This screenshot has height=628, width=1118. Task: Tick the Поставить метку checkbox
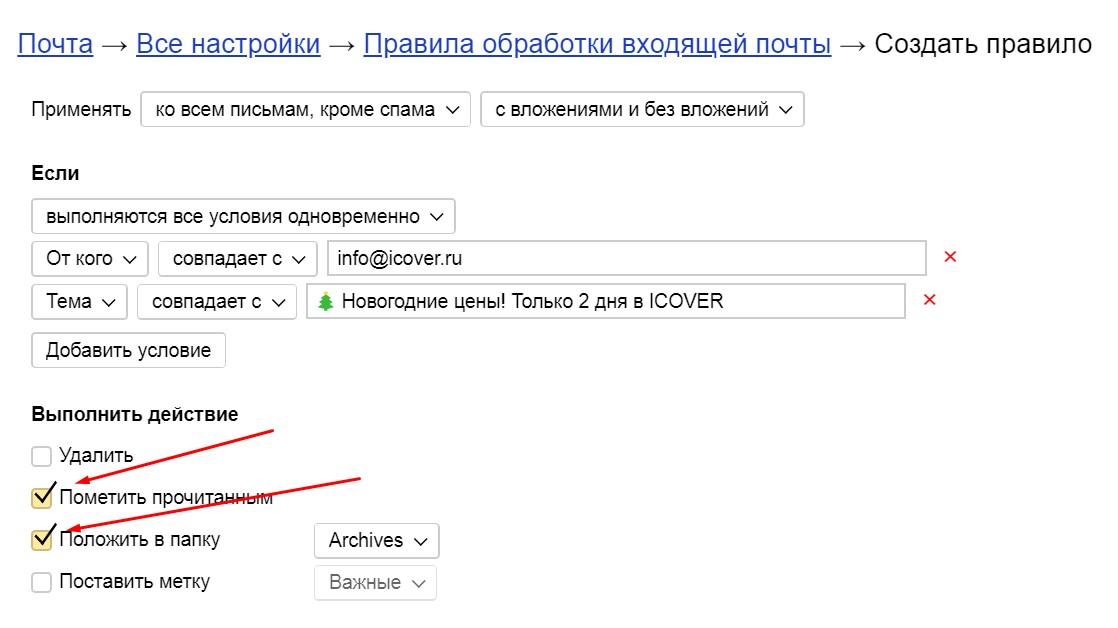[41, 582]
